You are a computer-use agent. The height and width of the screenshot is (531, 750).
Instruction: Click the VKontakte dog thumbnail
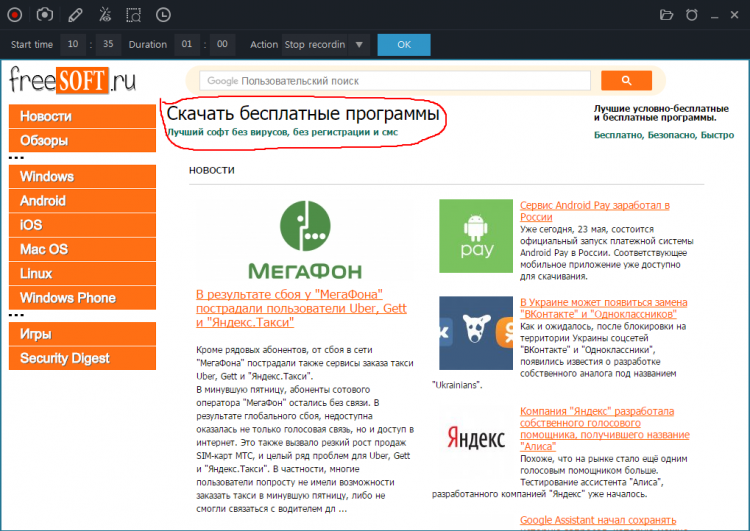point(476,333)
